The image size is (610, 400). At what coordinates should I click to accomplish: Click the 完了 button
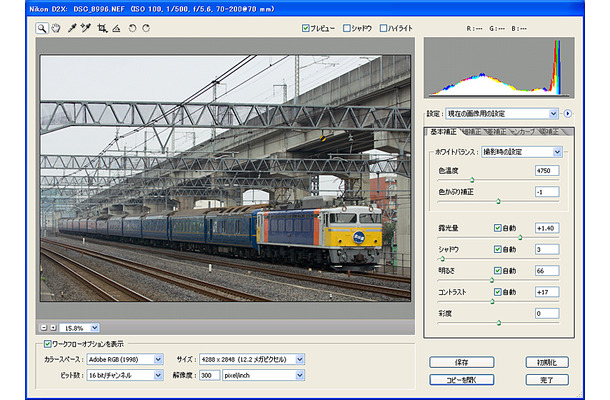pos(547,380)
